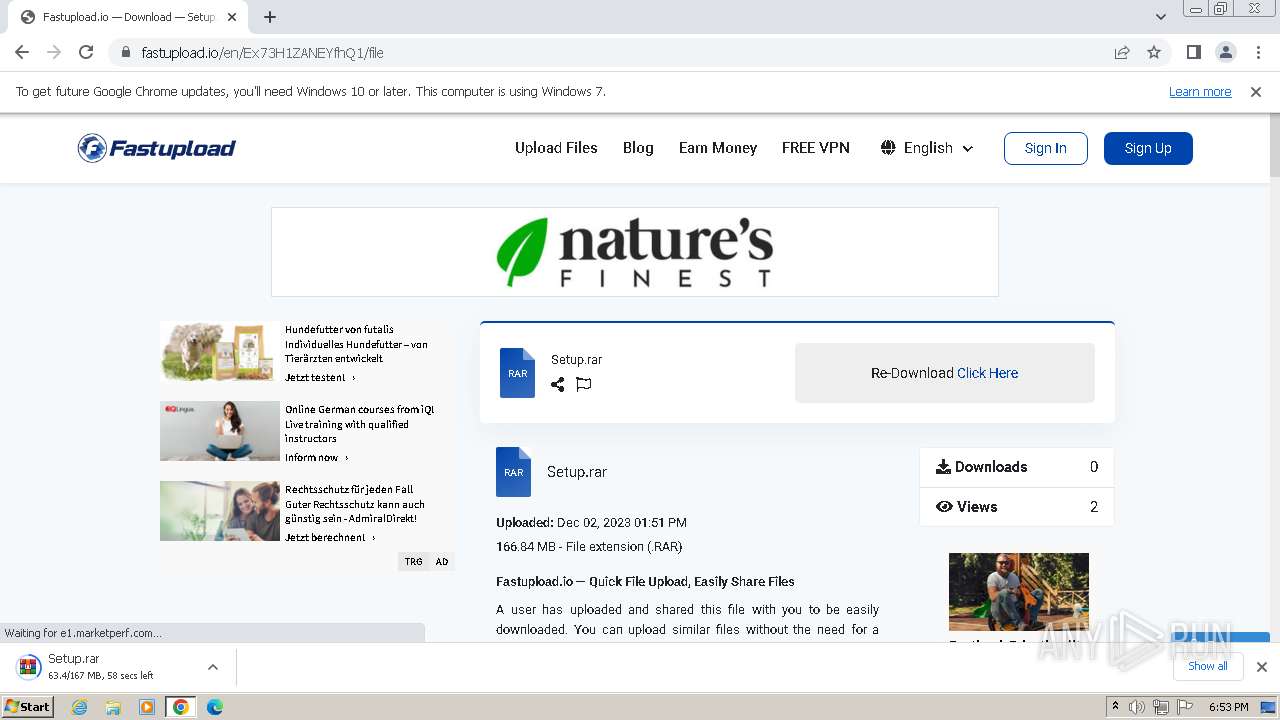Click Show all downloads button
The height and width of the screenshot is (720, 1280).
[1208, 666]
